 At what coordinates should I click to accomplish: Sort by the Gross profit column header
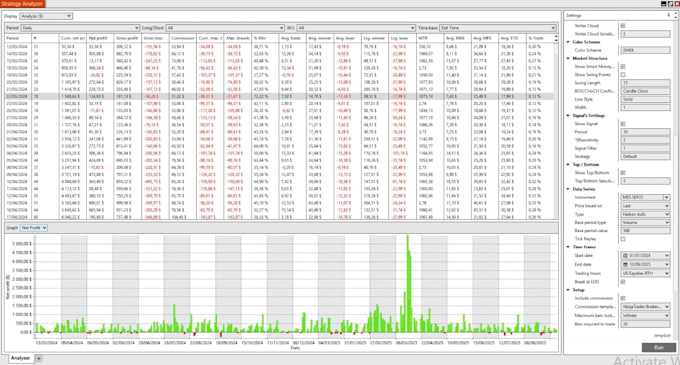(128, 38)
